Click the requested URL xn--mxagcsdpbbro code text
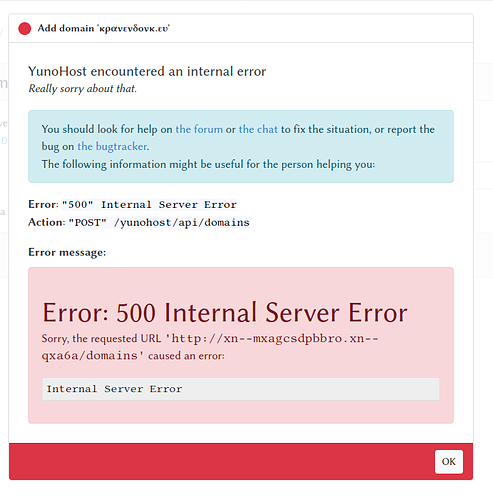This screenshot has height=500, width=493. pos(210,347)
